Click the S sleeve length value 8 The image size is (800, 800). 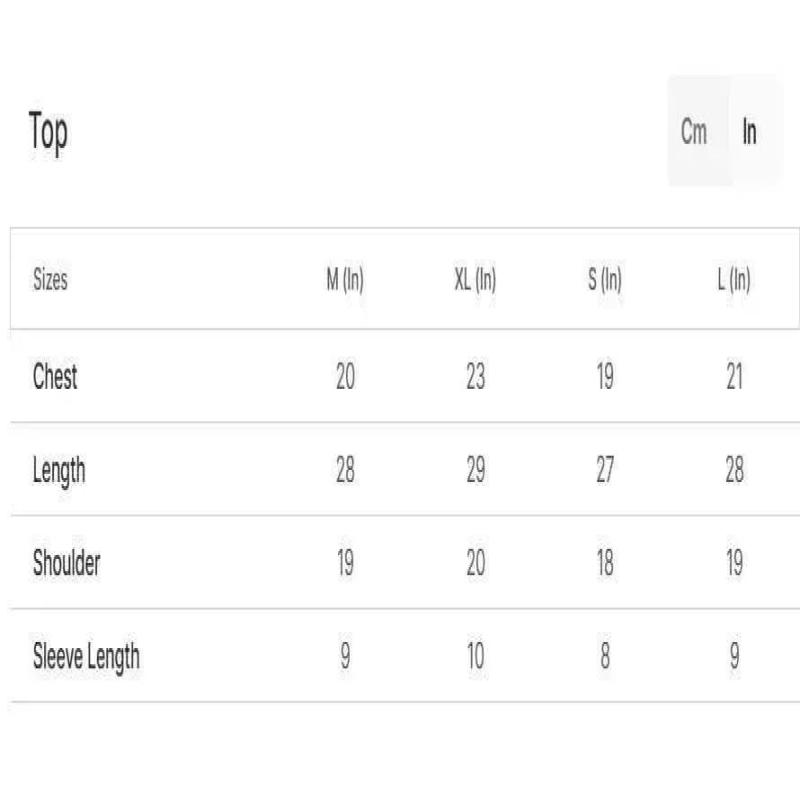coord(605,657)
